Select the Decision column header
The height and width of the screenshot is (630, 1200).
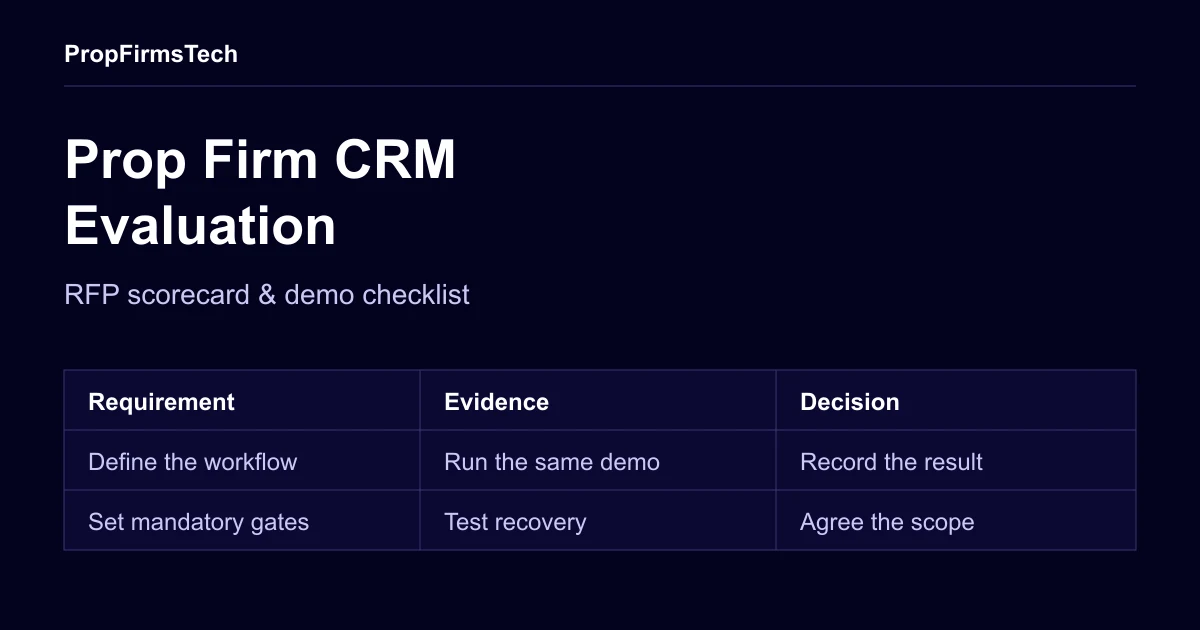(x=956, y=401)
